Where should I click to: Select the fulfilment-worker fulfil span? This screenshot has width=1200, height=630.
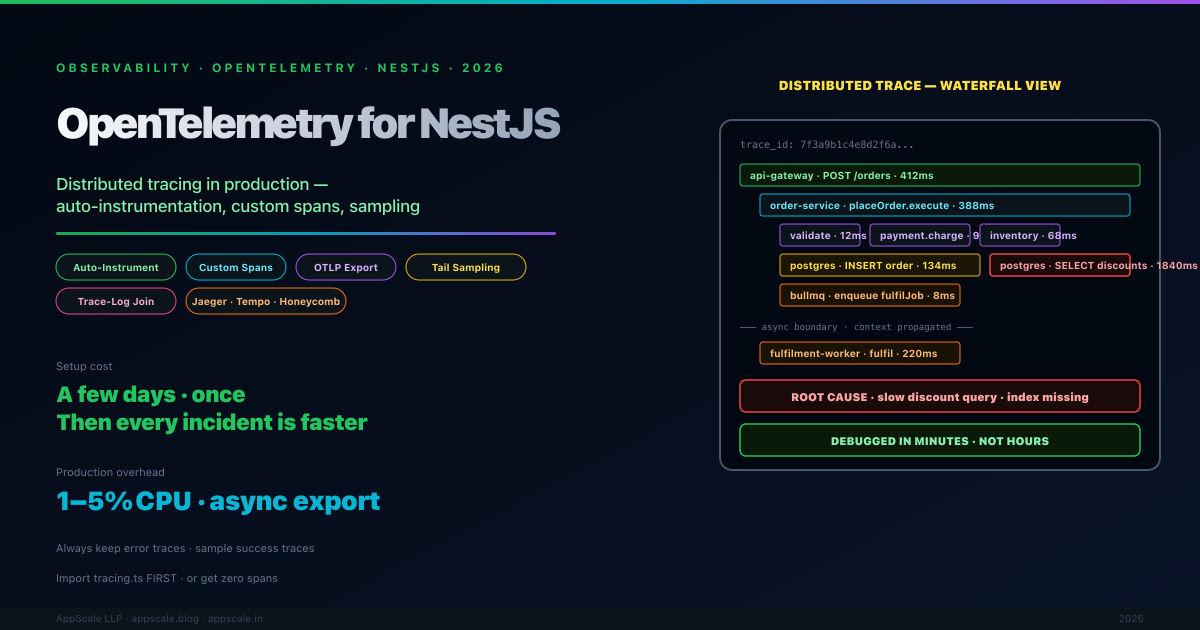pyautogui.click(x=859, y=353)
